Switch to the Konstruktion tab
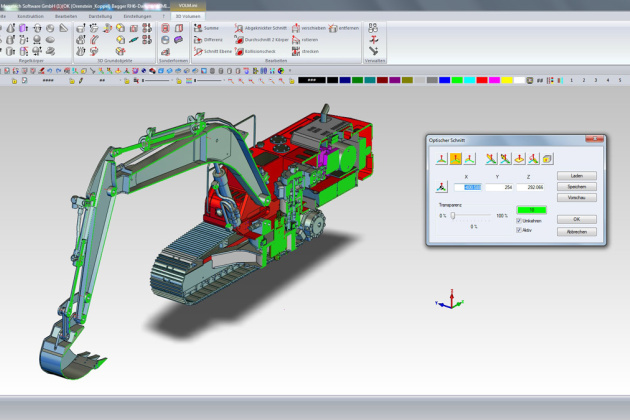The width and height of the screenshot is (630, 420). (x=31, y=16)
